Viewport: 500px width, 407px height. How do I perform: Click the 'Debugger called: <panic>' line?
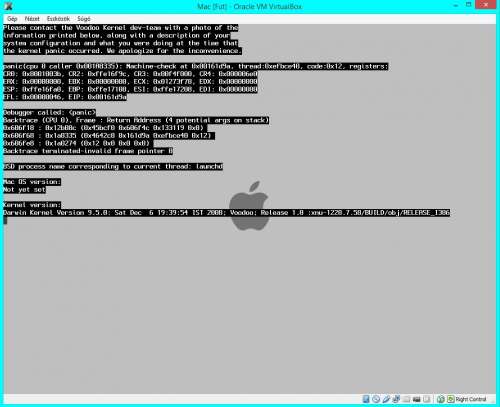point(49,112)
